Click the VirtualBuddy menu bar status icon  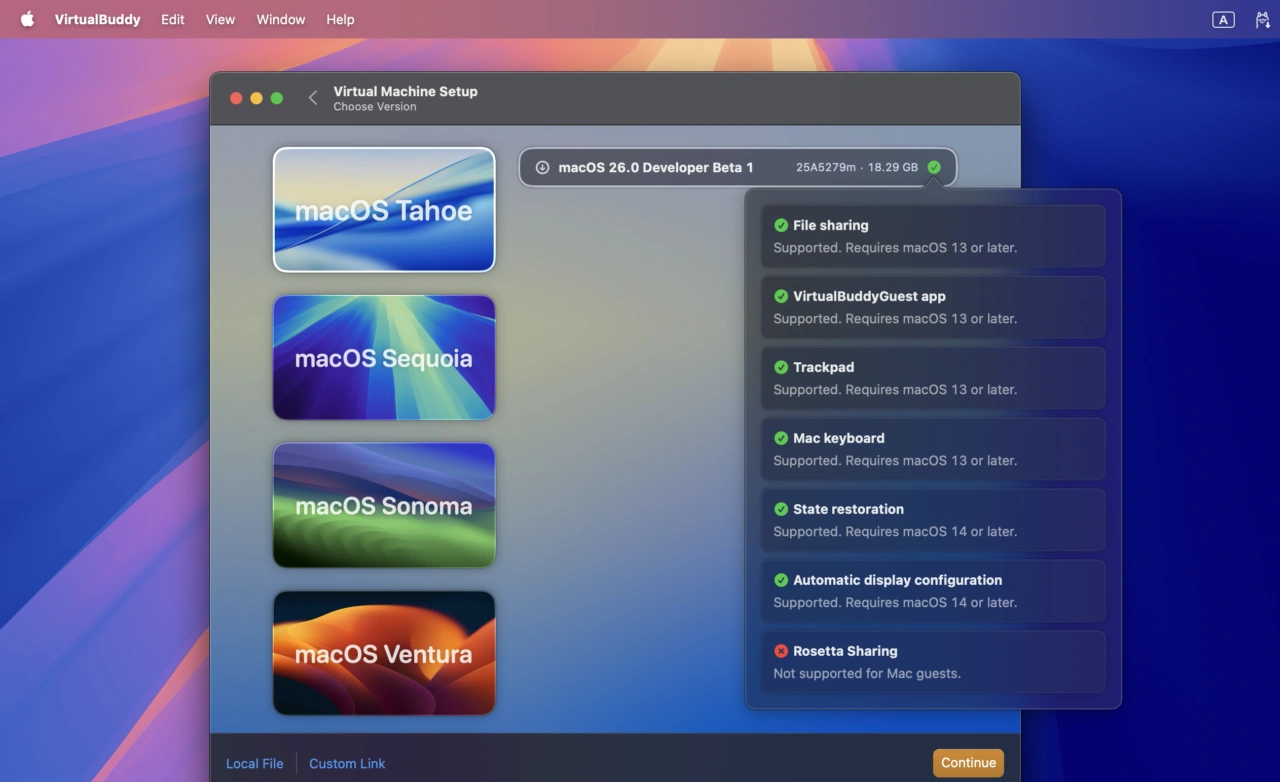click(x=1262, y=19)
